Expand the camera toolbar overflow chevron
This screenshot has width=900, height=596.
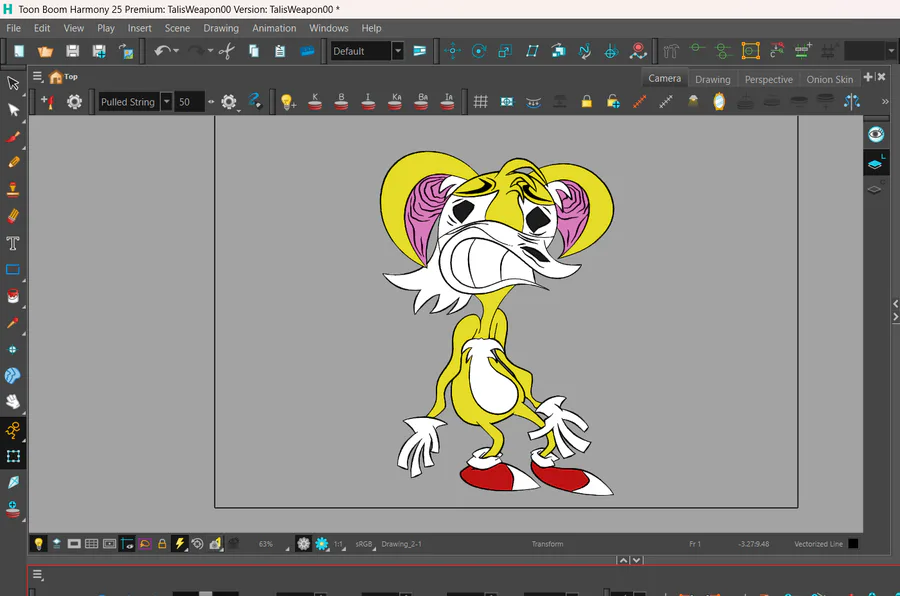pos(885,102)
